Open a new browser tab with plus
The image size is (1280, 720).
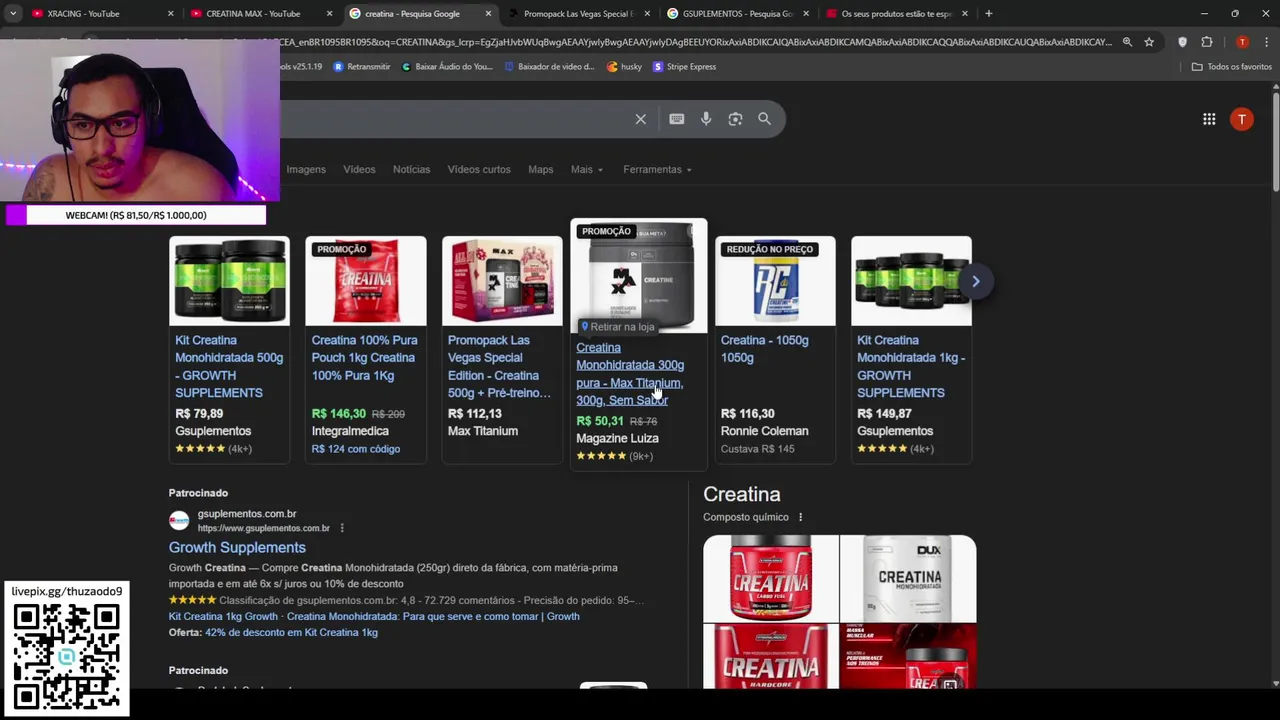pyautogui.click(x=988, y=13)
